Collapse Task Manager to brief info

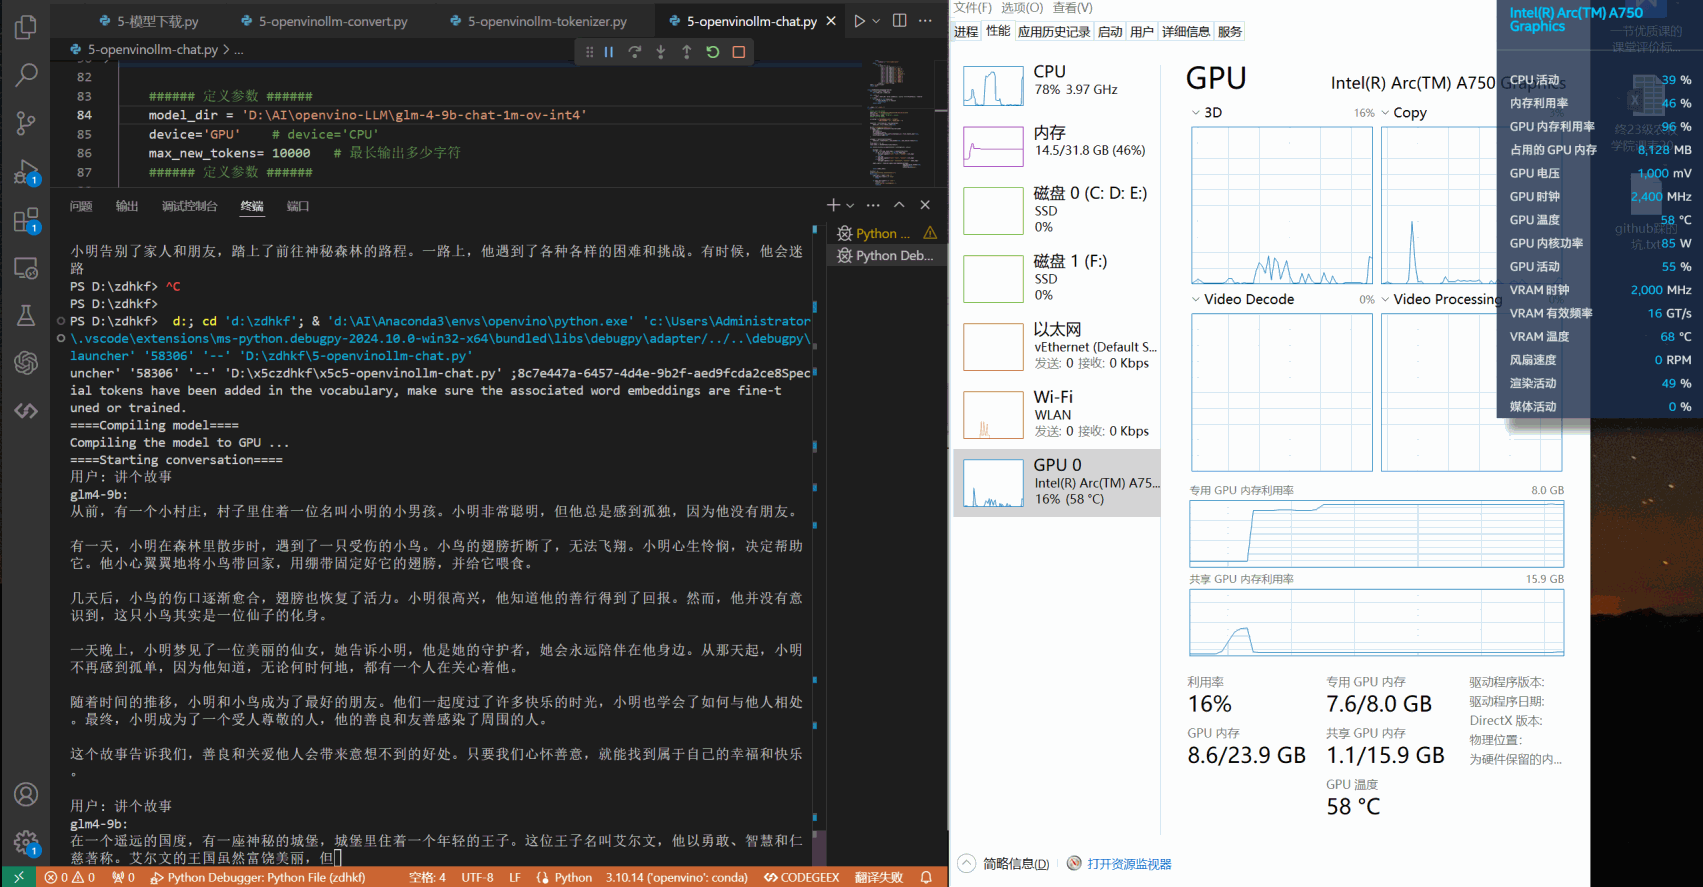(x=1004, y=864)
